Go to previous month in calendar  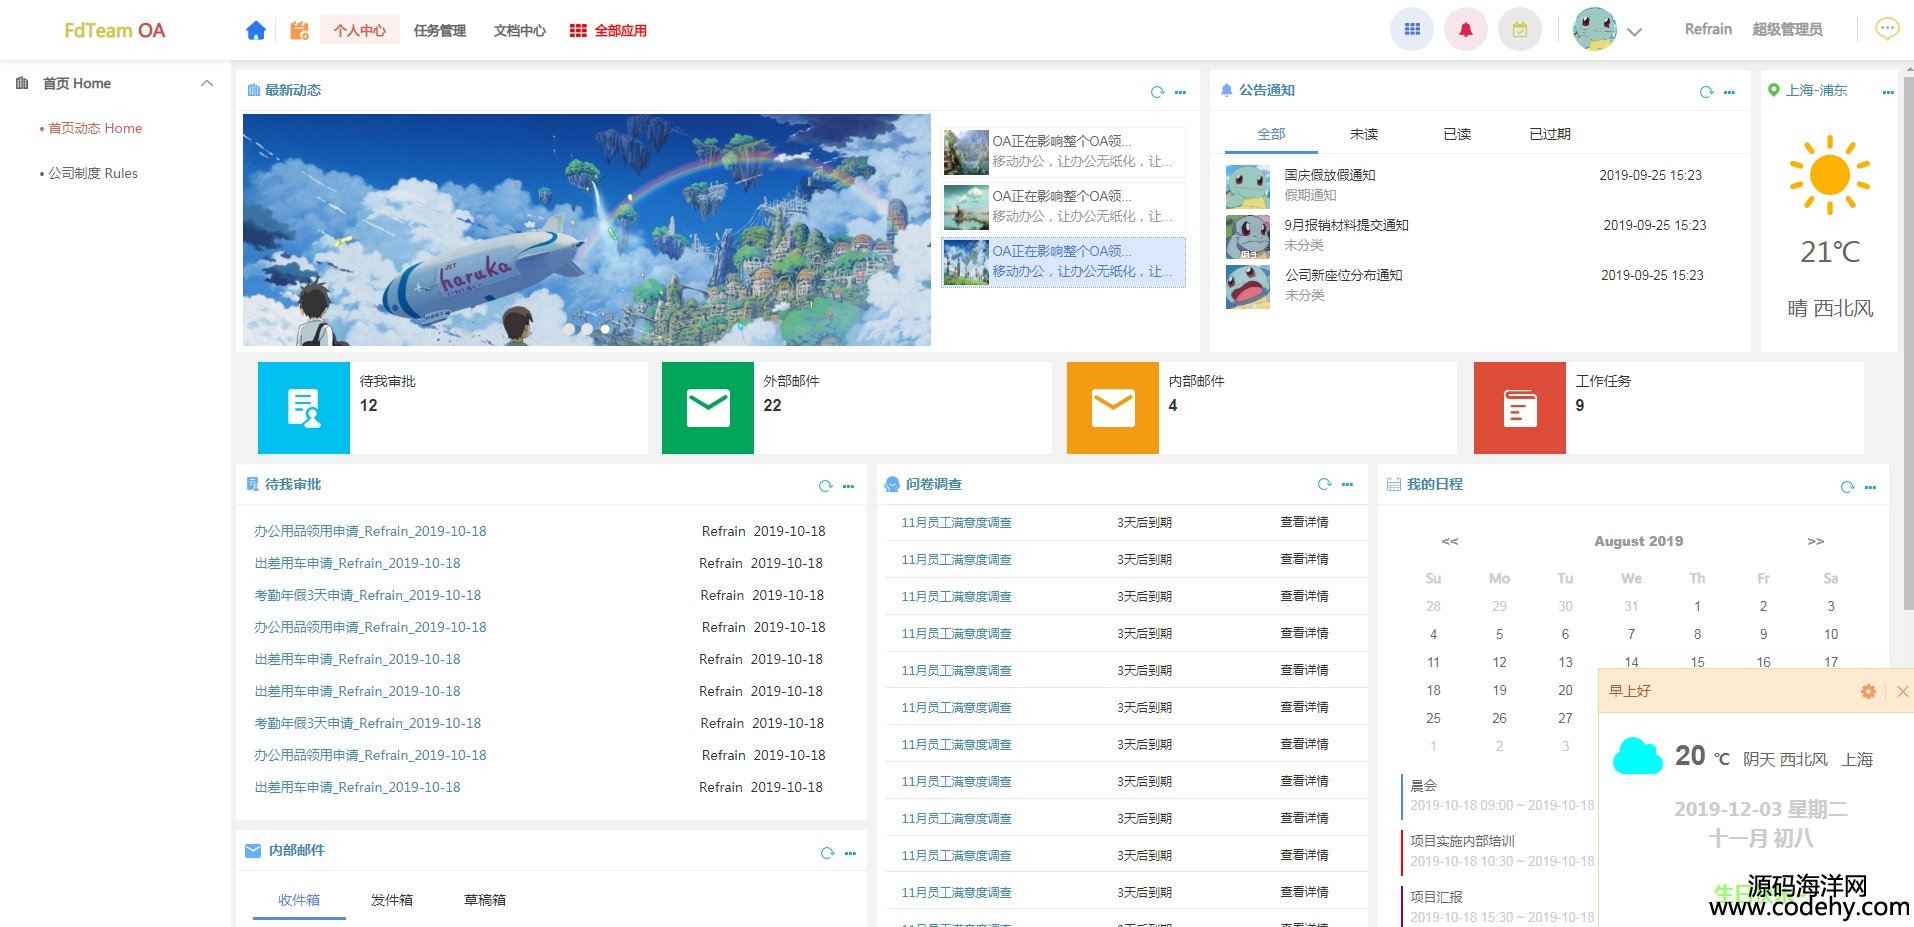click(1450, 541)
